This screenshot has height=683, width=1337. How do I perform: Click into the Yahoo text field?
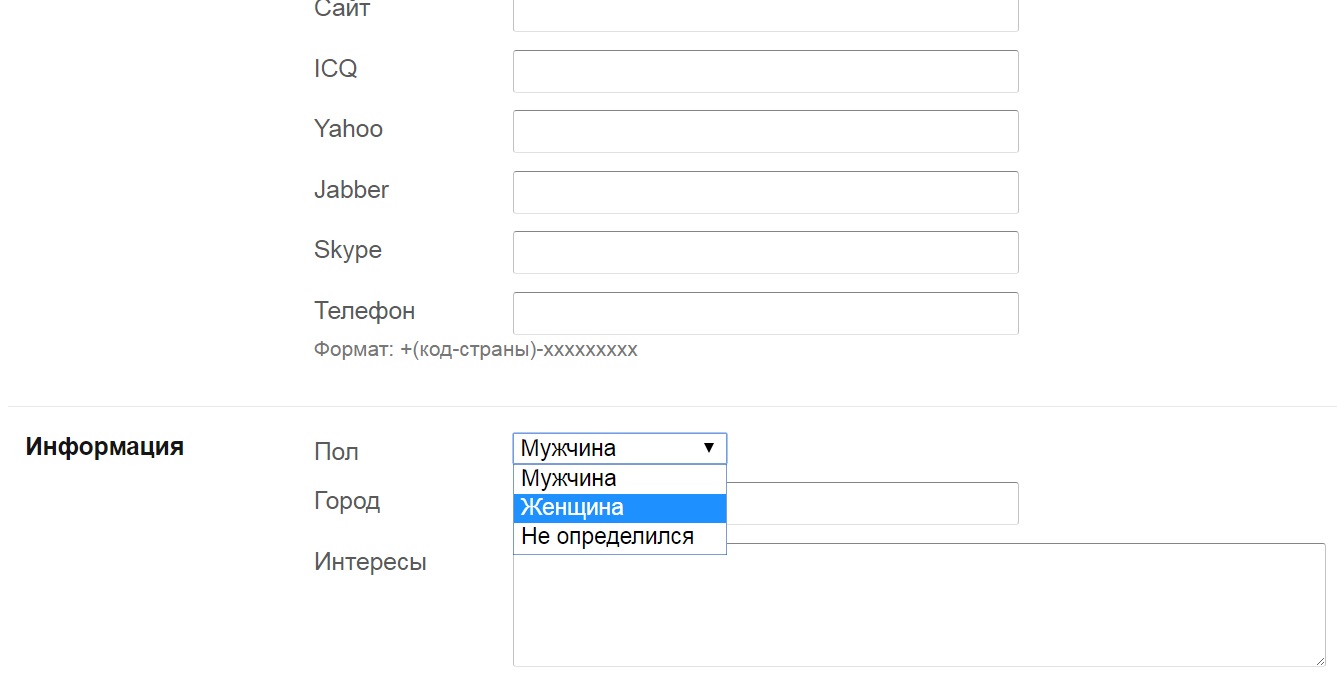(x=766, y=131)
